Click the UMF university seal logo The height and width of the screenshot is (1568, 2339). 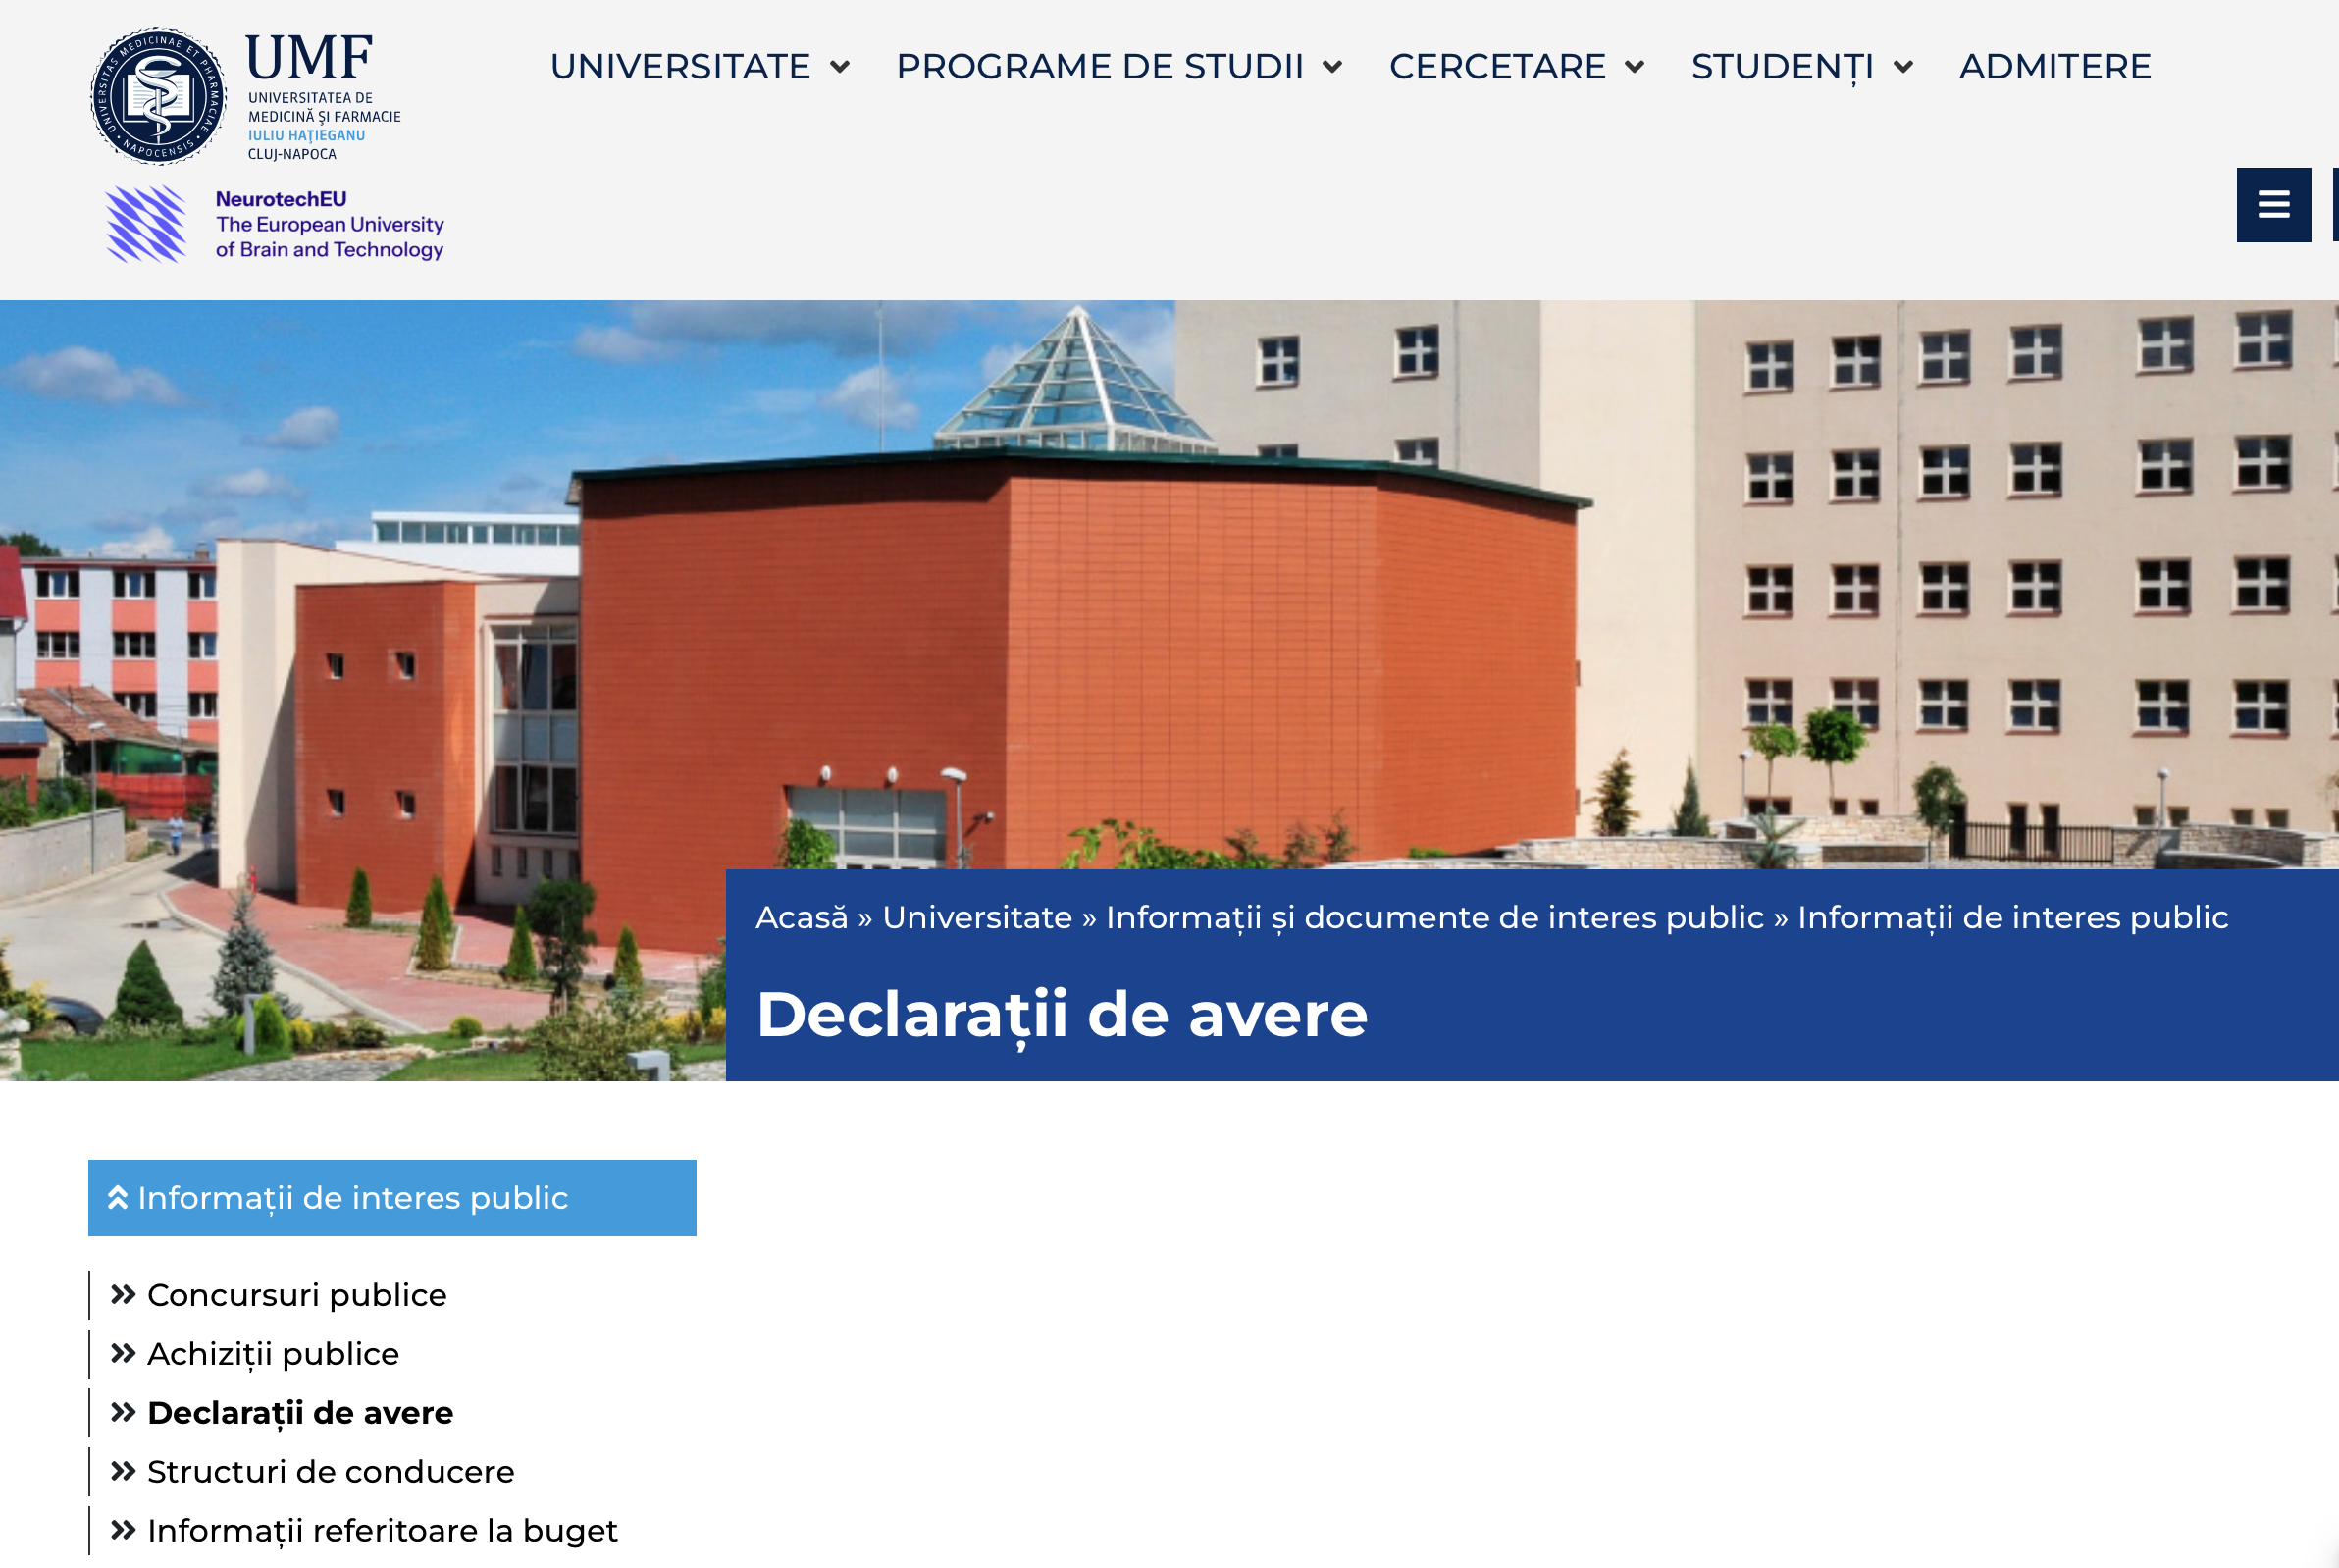tap(158, 96)
